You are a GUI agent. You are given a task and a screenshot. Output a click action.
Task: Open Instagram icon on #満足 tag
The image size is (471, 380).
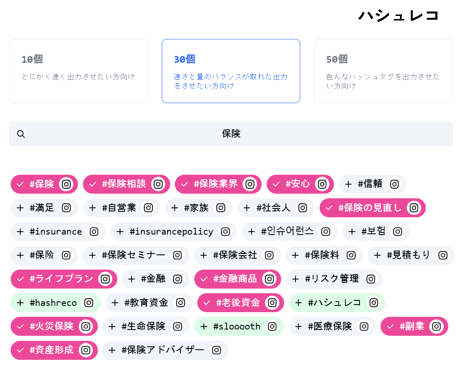66,208
